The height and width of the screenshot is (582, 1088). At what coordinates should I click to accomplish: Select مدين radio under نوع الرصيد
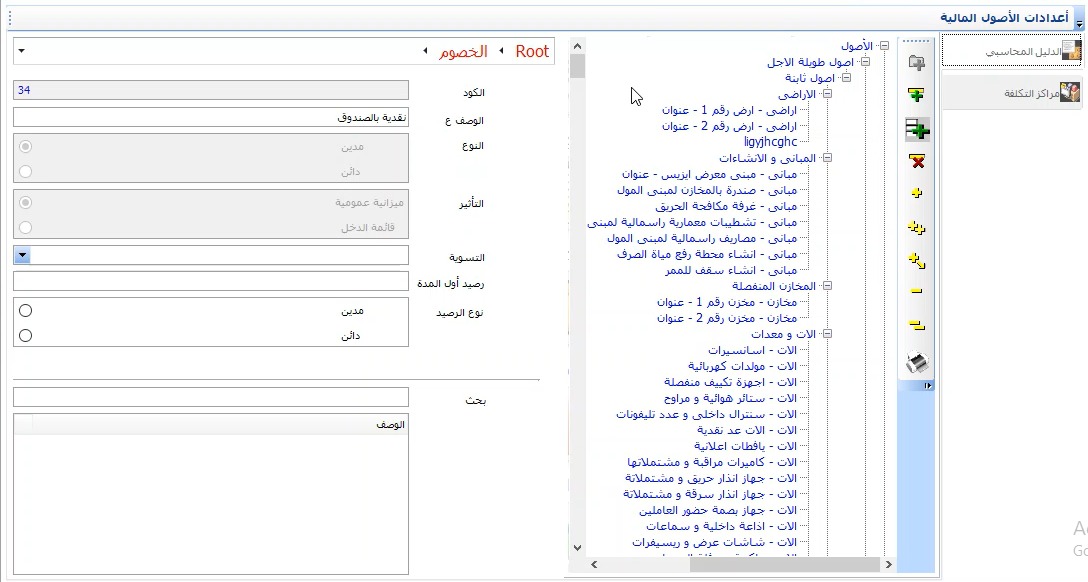(x=26, y=310)
